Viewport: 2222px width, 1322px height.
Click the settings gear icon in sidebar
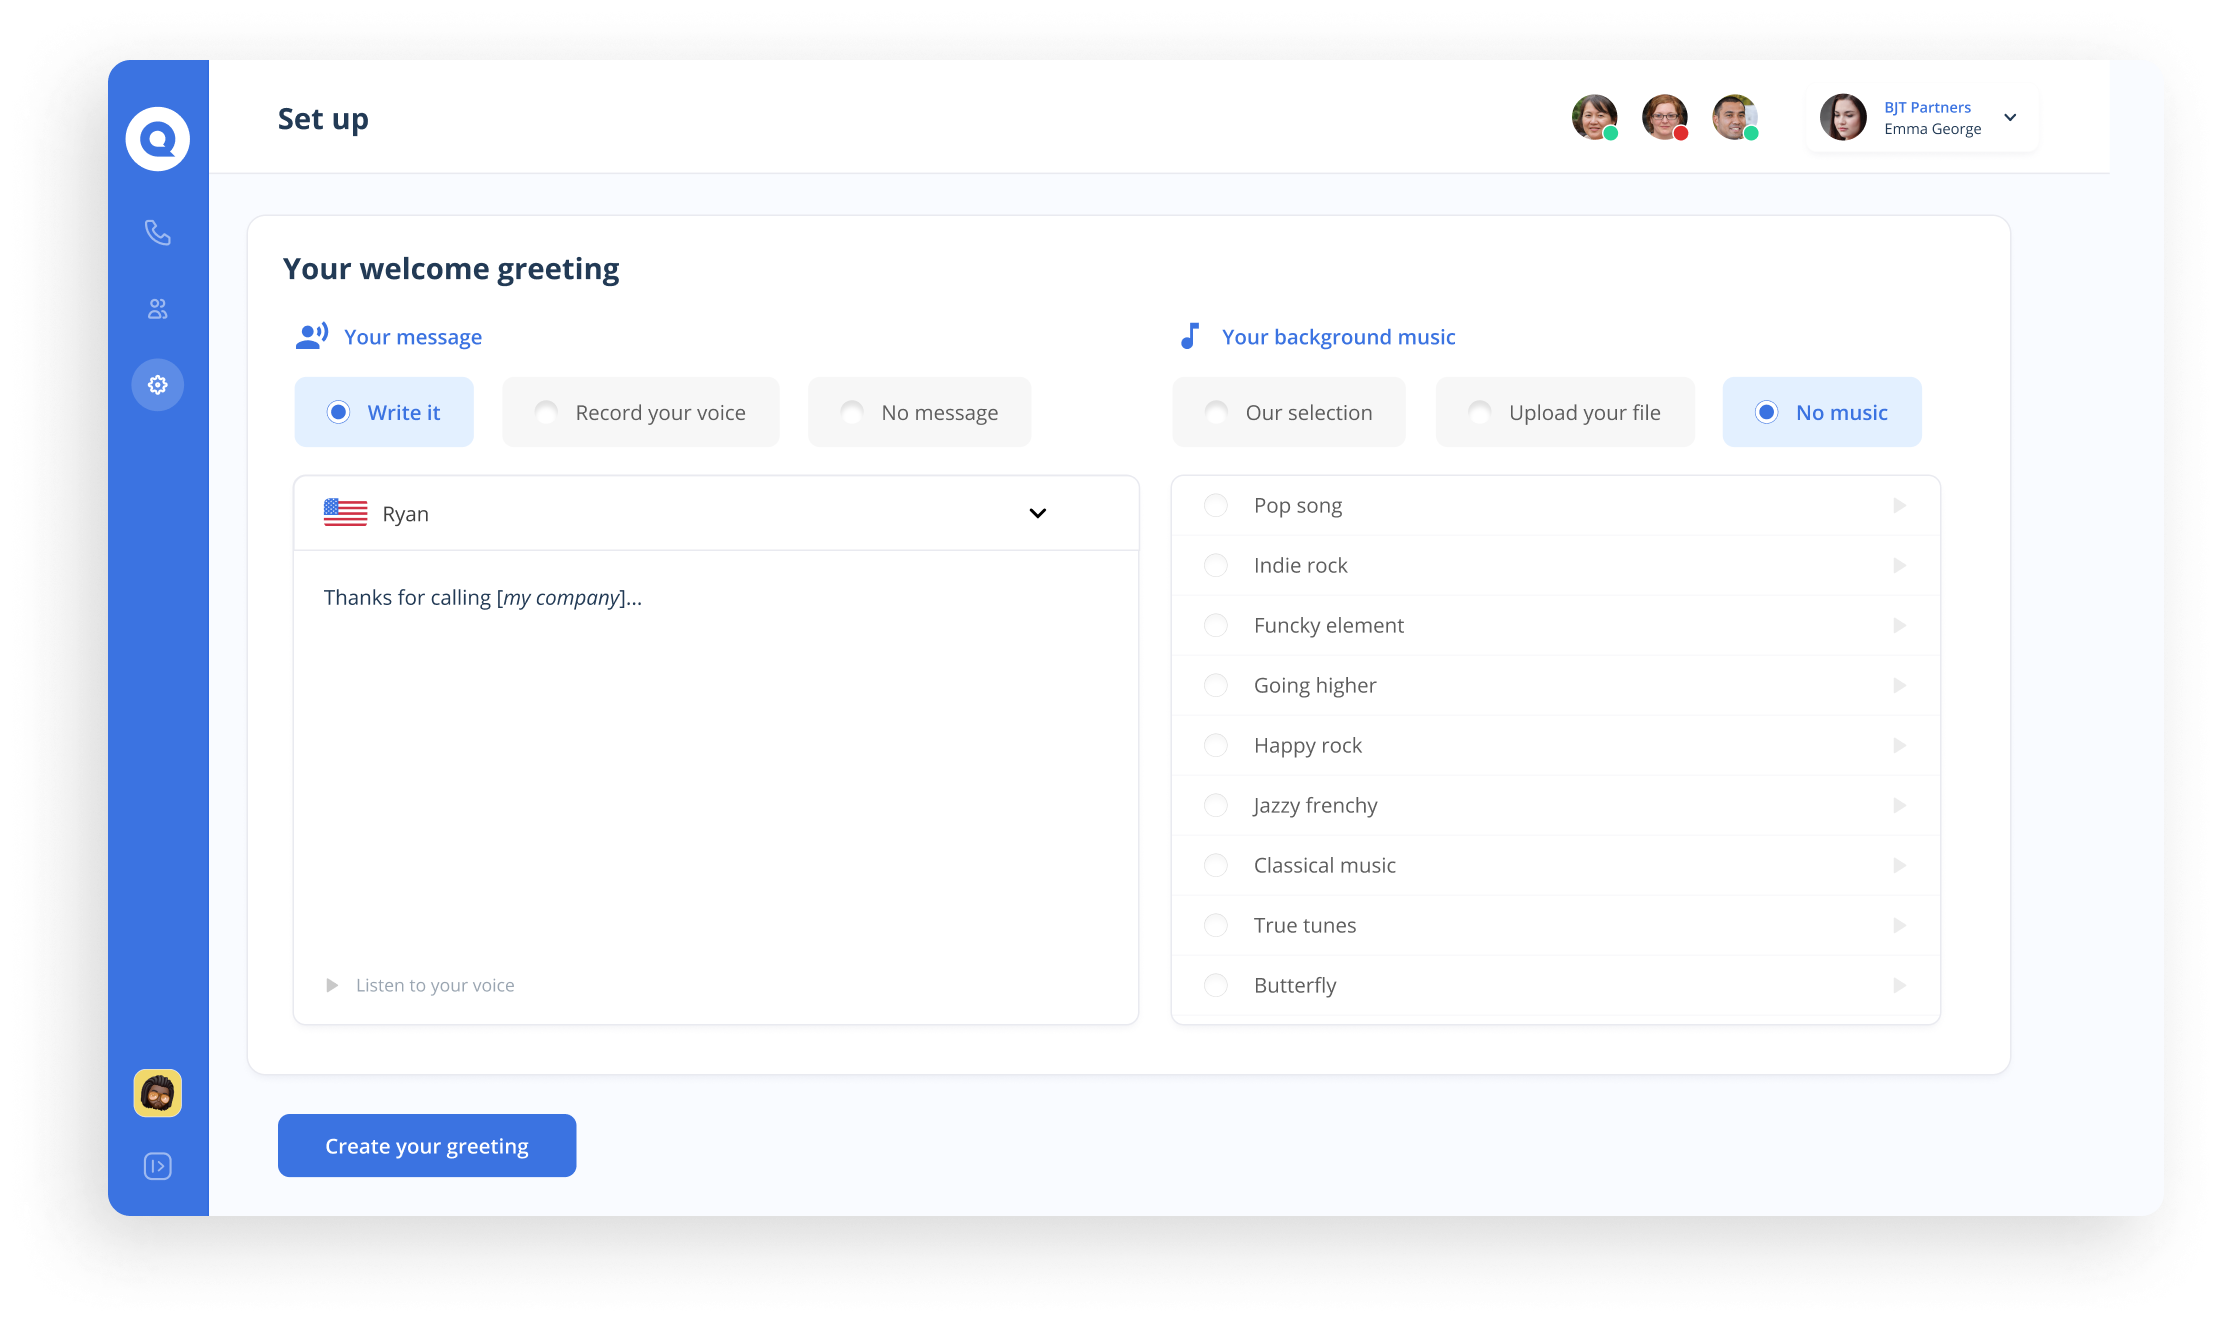156,384
